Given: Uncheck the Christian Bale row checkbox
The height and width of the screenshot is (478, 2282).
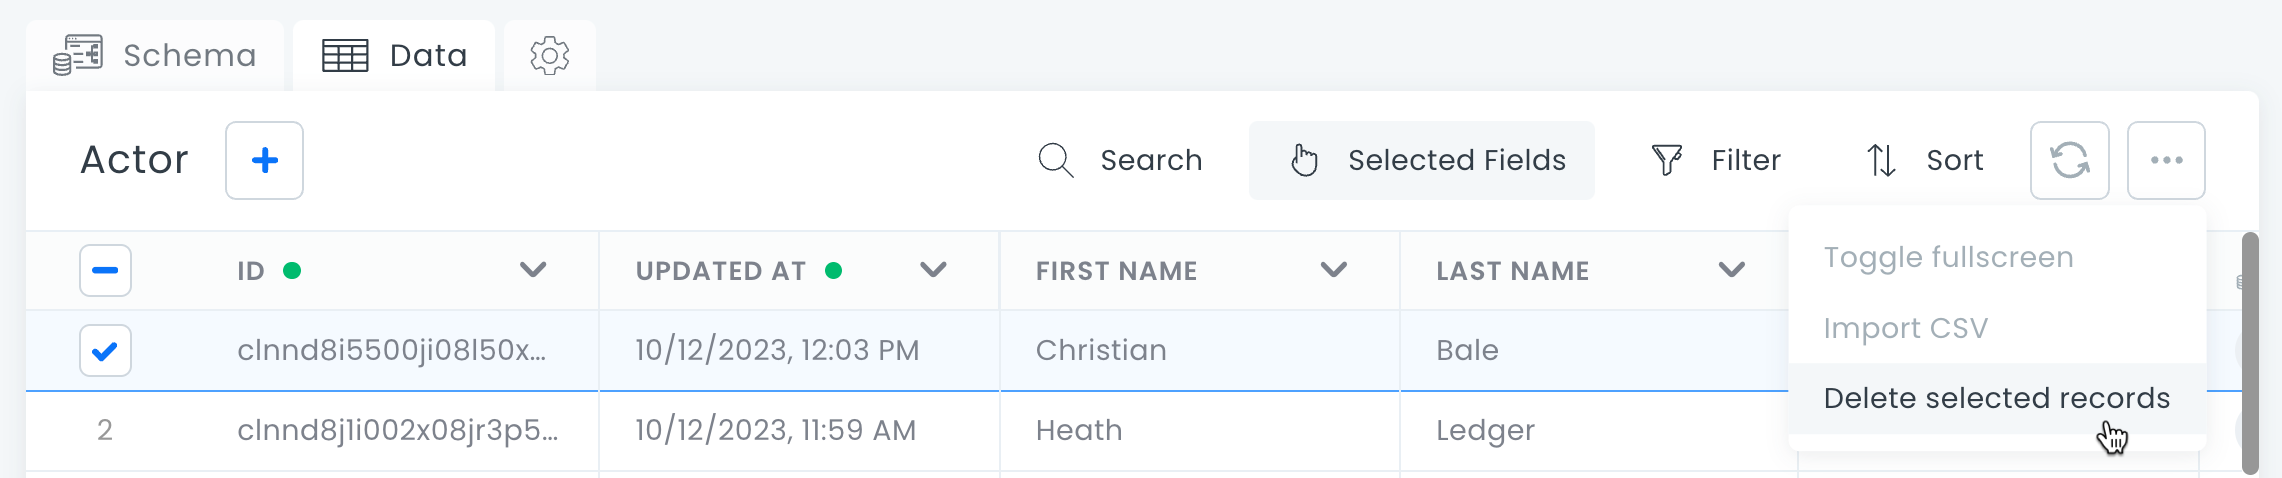Looking at the screenshot, I should [x=105, y=350].
